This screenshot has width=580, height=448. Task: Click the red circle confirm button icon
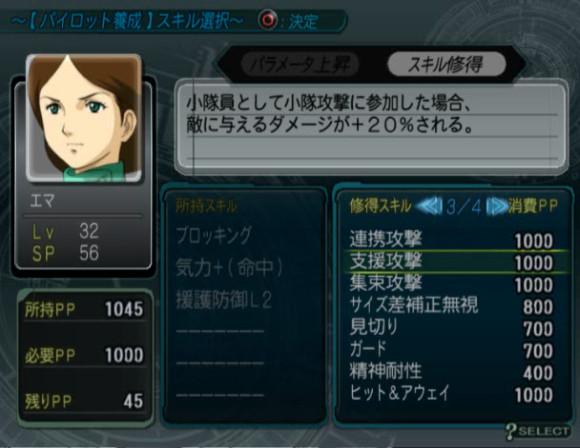point(268,20)
